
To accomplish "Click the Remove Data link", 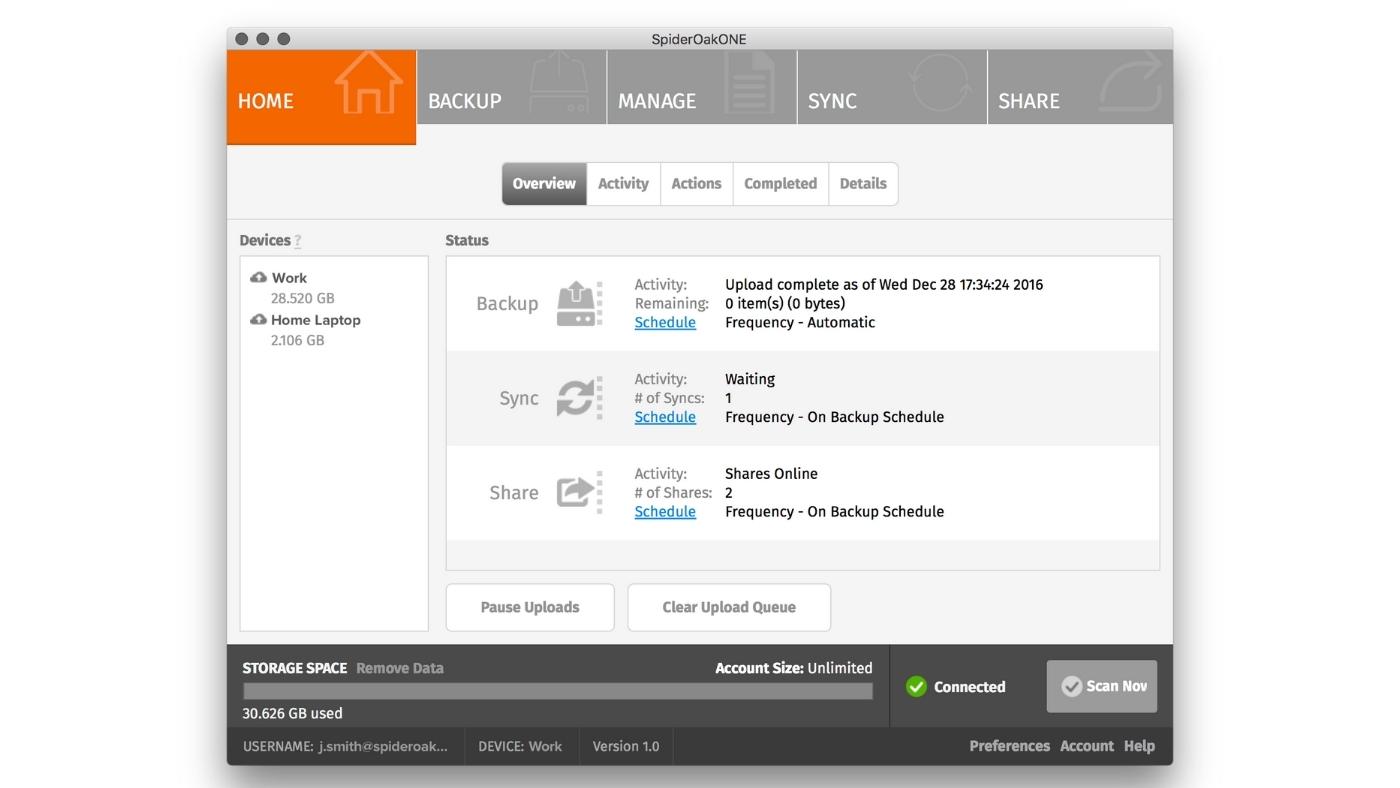I will click(400, 668).
